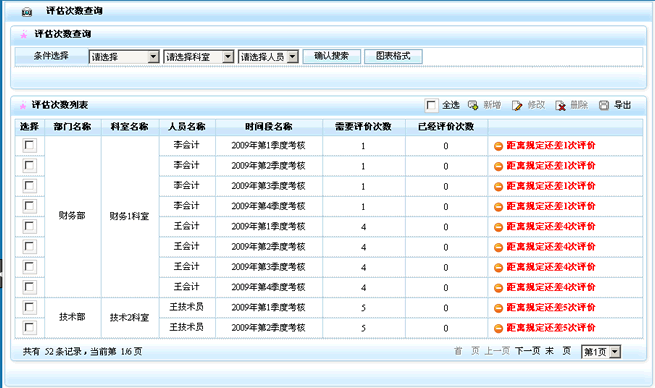Check the 全选 select-all checkbox
655x388 pixels.
[431, 105]
